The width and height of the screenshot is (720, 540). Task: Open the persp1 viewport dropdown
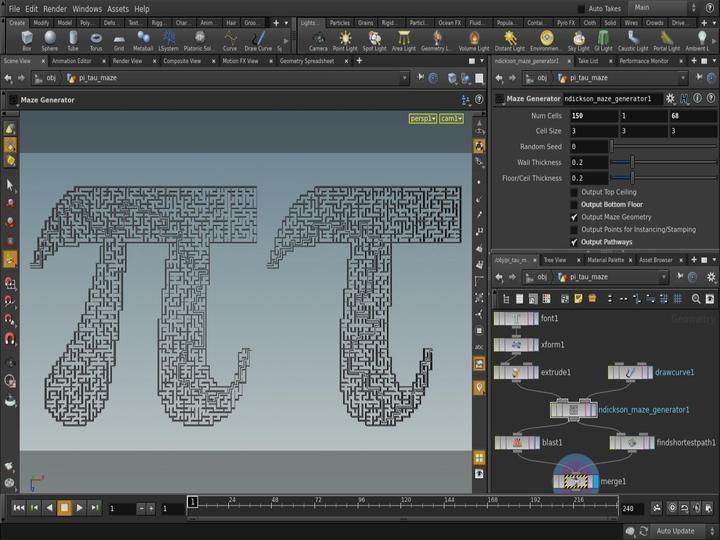coord(423,118)
